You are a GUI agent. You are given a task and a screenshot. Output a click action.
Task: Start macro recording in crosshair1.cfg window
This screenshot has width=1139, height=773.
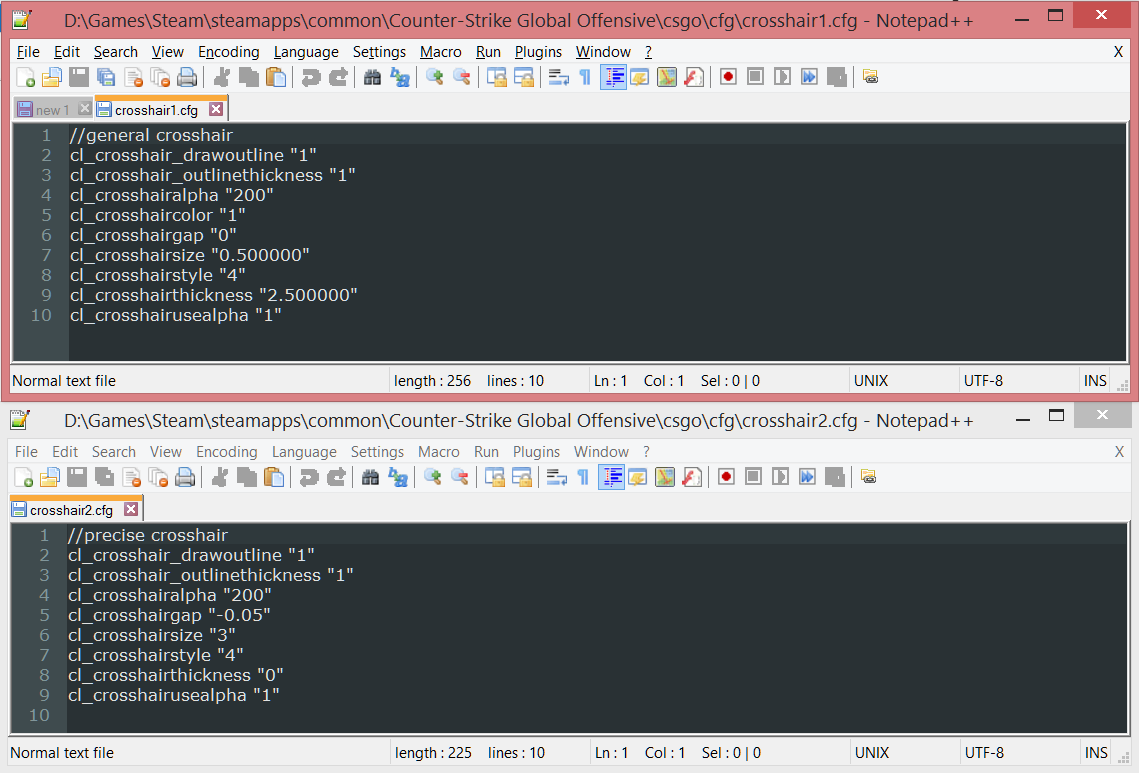point(728,77)
